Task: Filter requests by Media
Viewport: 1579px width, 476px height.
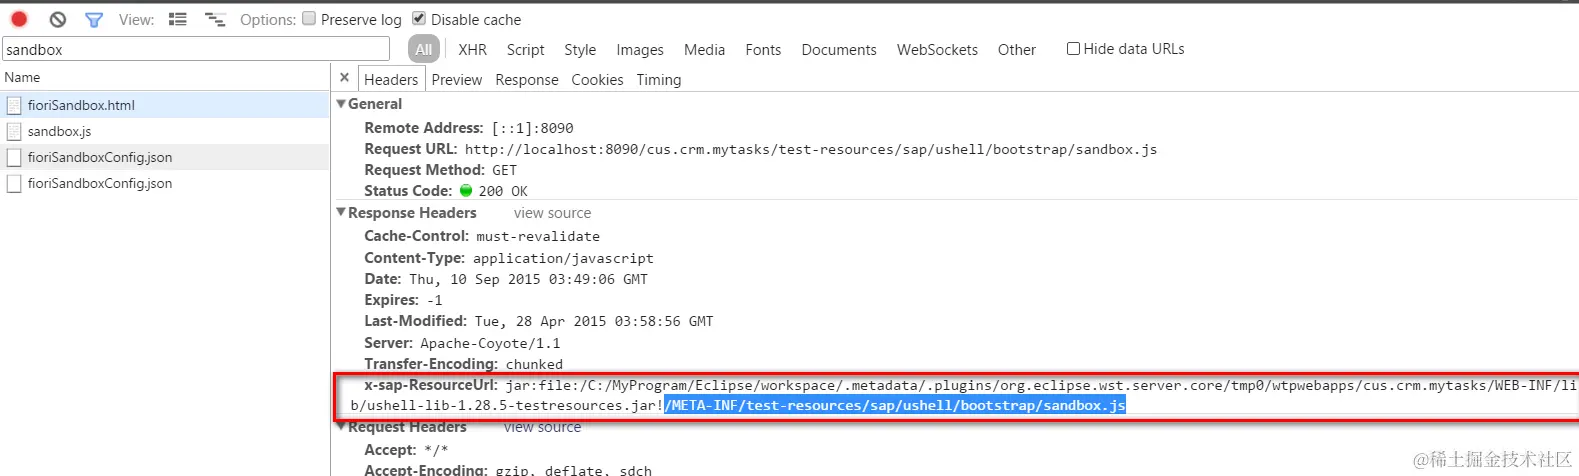Action: (705, 49)
